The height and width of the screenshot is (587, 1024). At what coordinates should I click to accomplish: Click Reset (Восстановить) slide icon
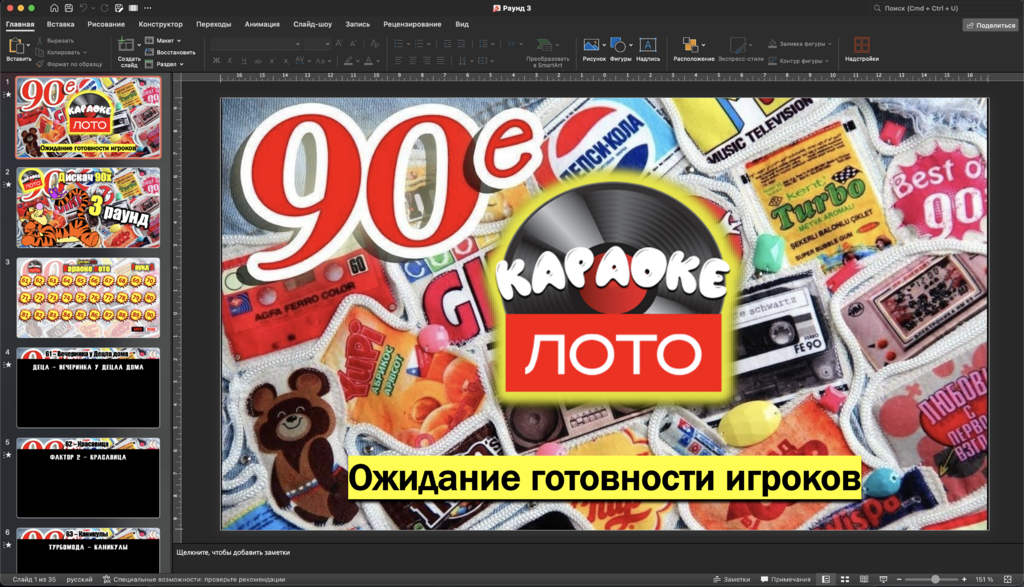[x=149, y=52]
